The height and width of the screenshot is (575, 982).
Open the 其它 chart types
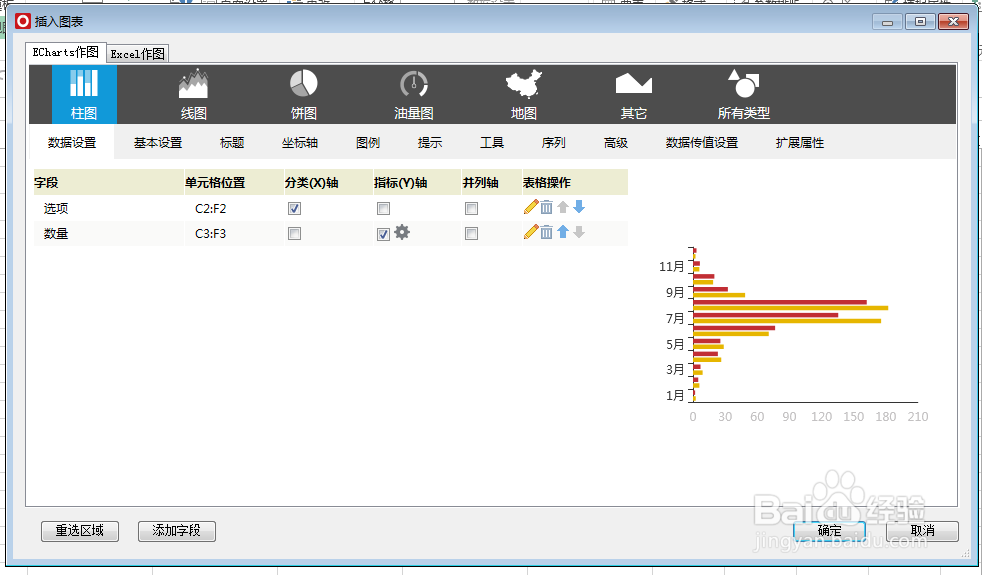(x=634, y=94)
